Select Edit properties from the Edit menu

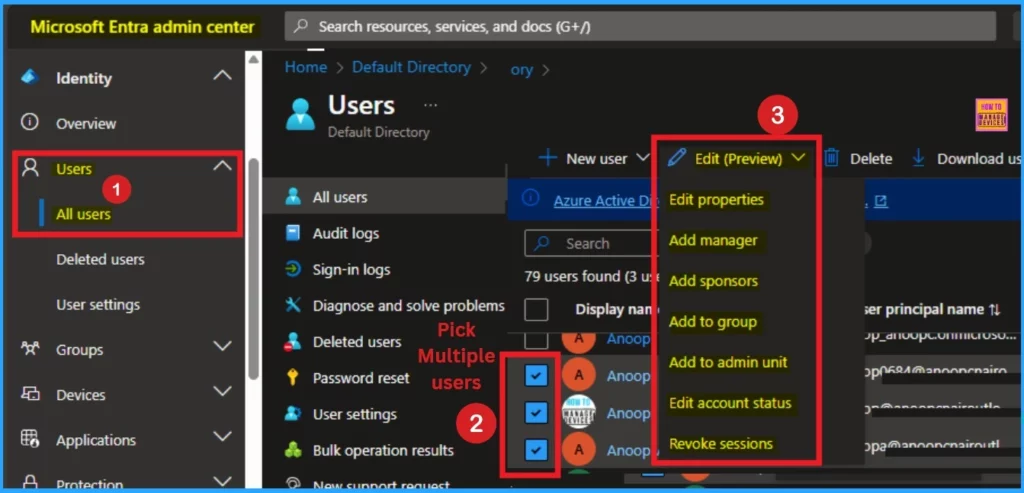pyautogui.click(x=716, y=200)
